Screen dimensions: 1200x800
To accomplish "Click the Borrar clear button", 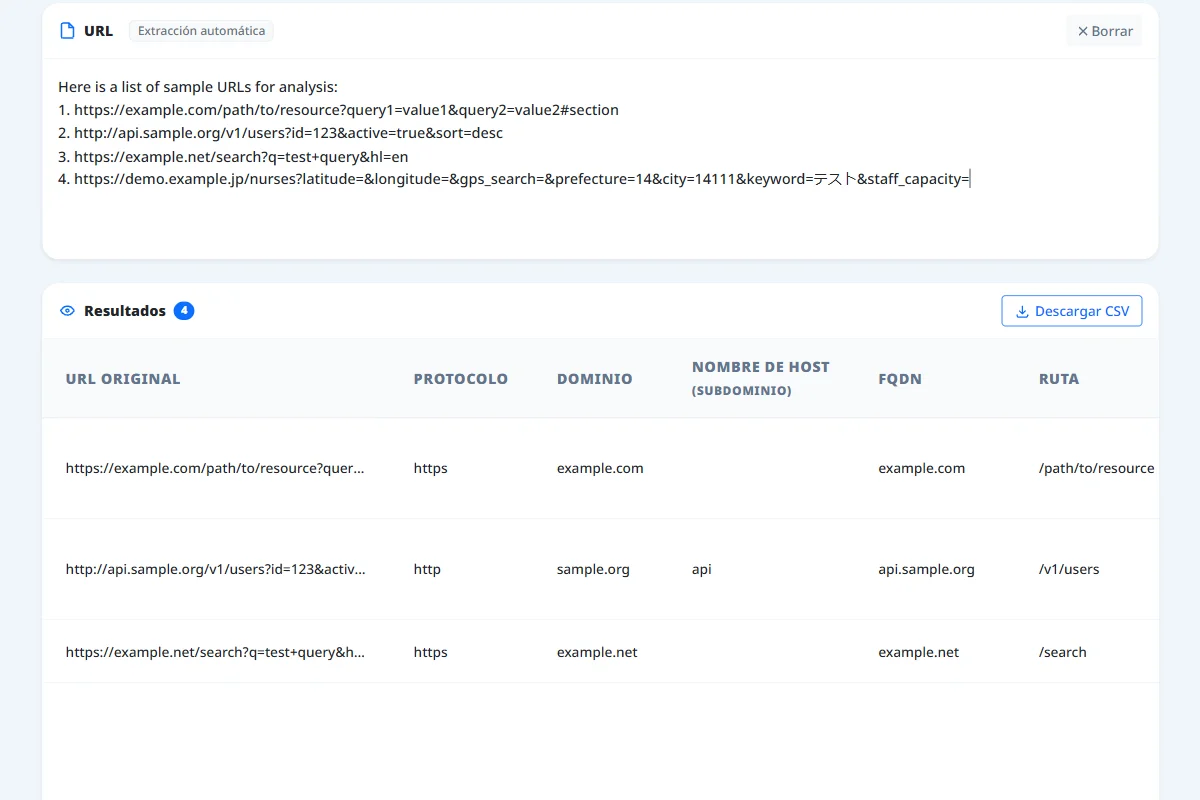I will [x=1104, y=31].
